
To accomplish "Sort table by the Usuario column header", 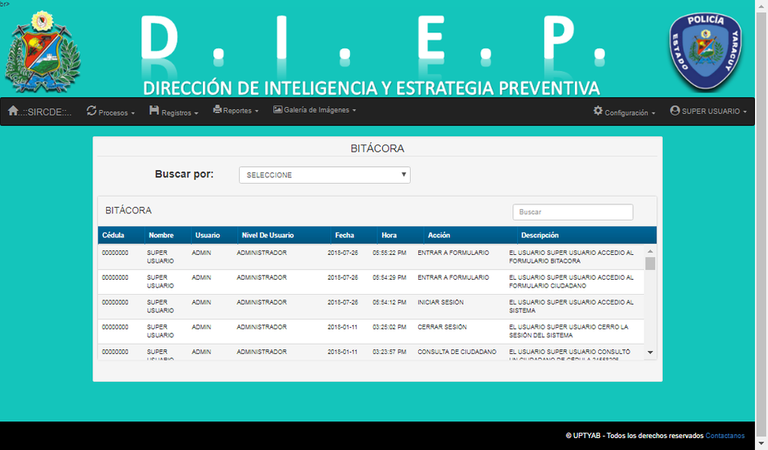I will pyautogui.click(x=208, y=235).
